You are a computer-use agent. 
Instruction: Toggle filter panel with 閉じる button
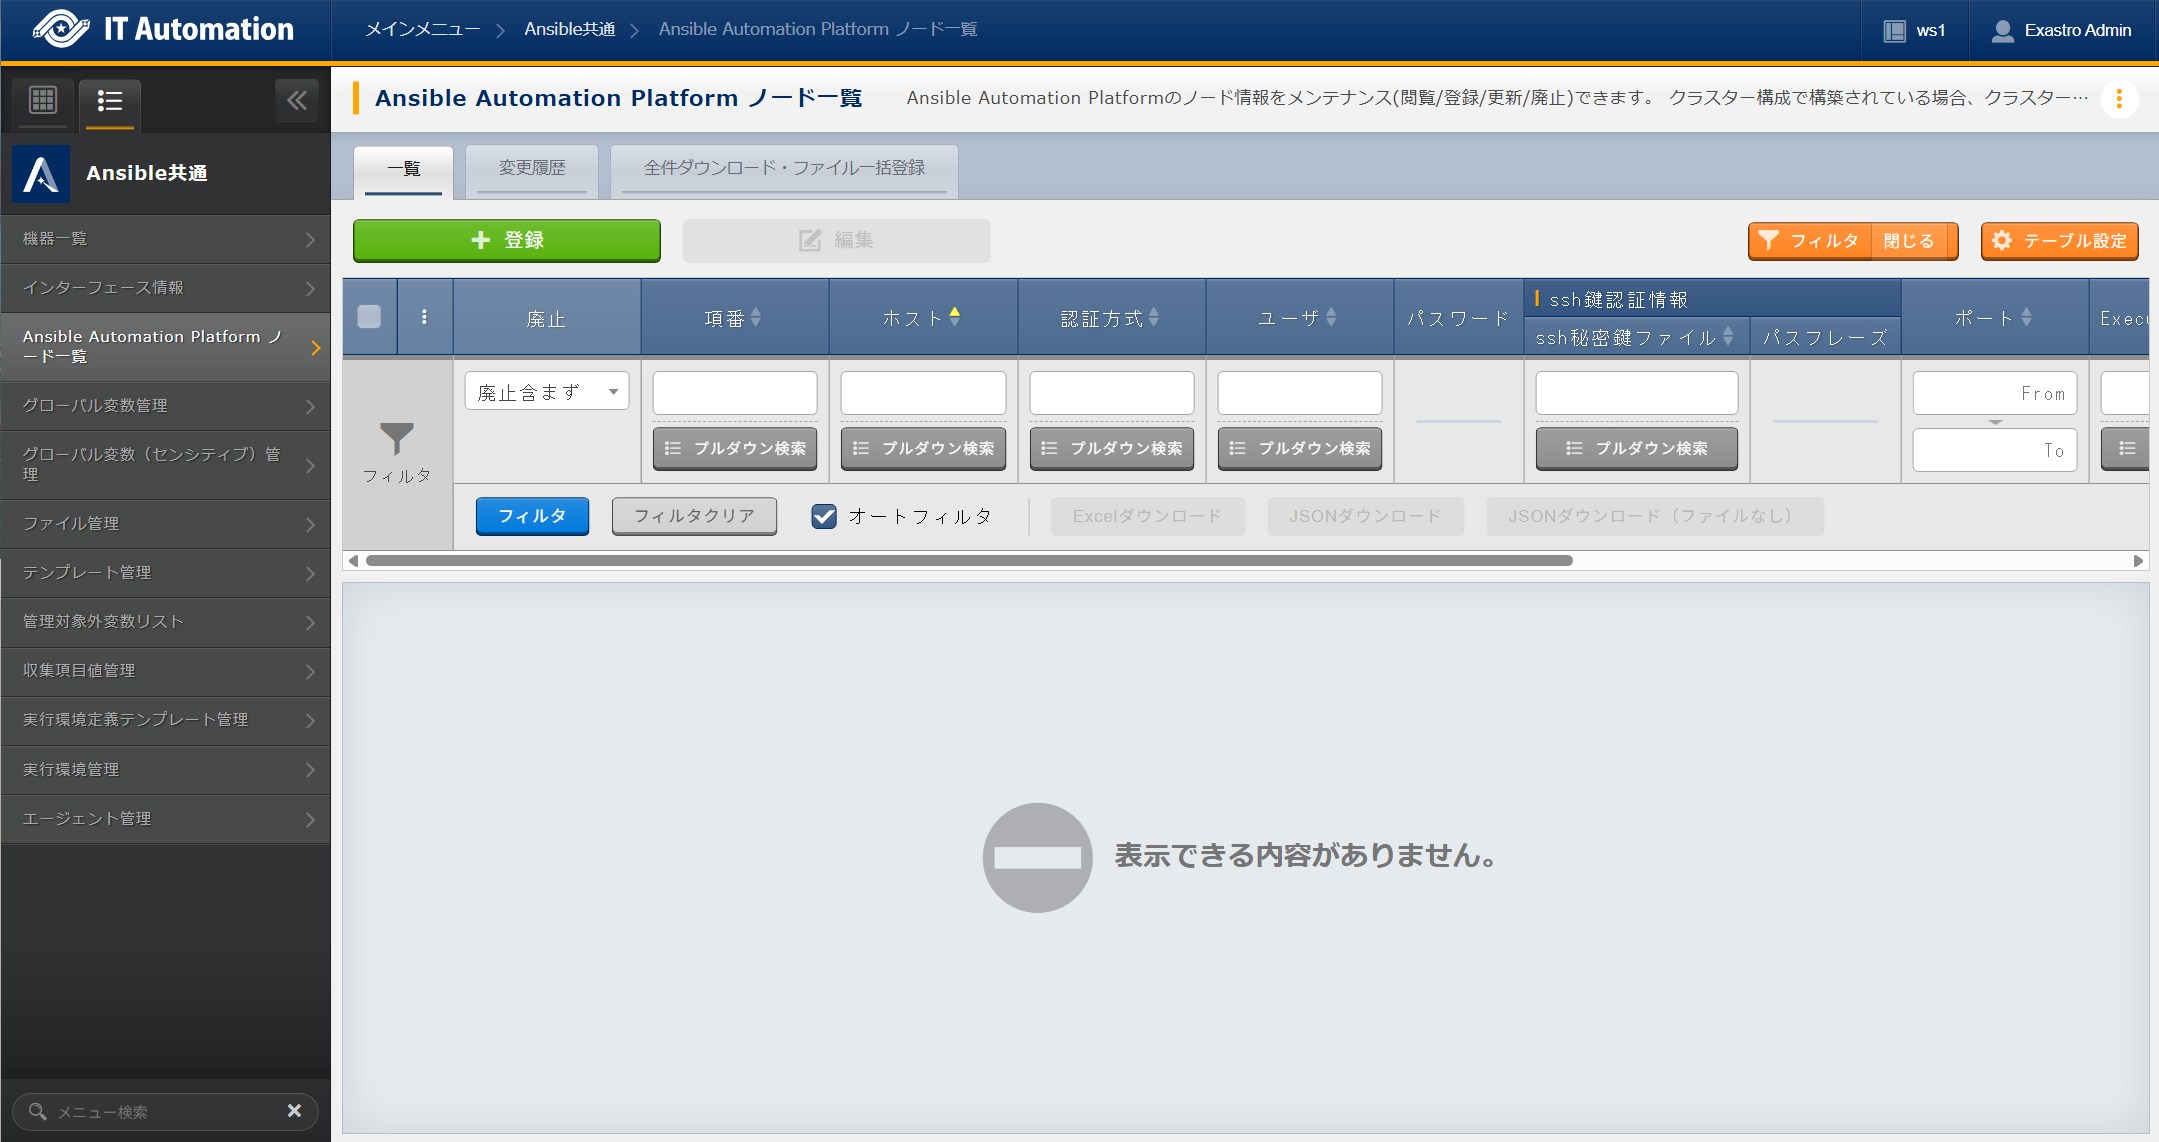1908,241
